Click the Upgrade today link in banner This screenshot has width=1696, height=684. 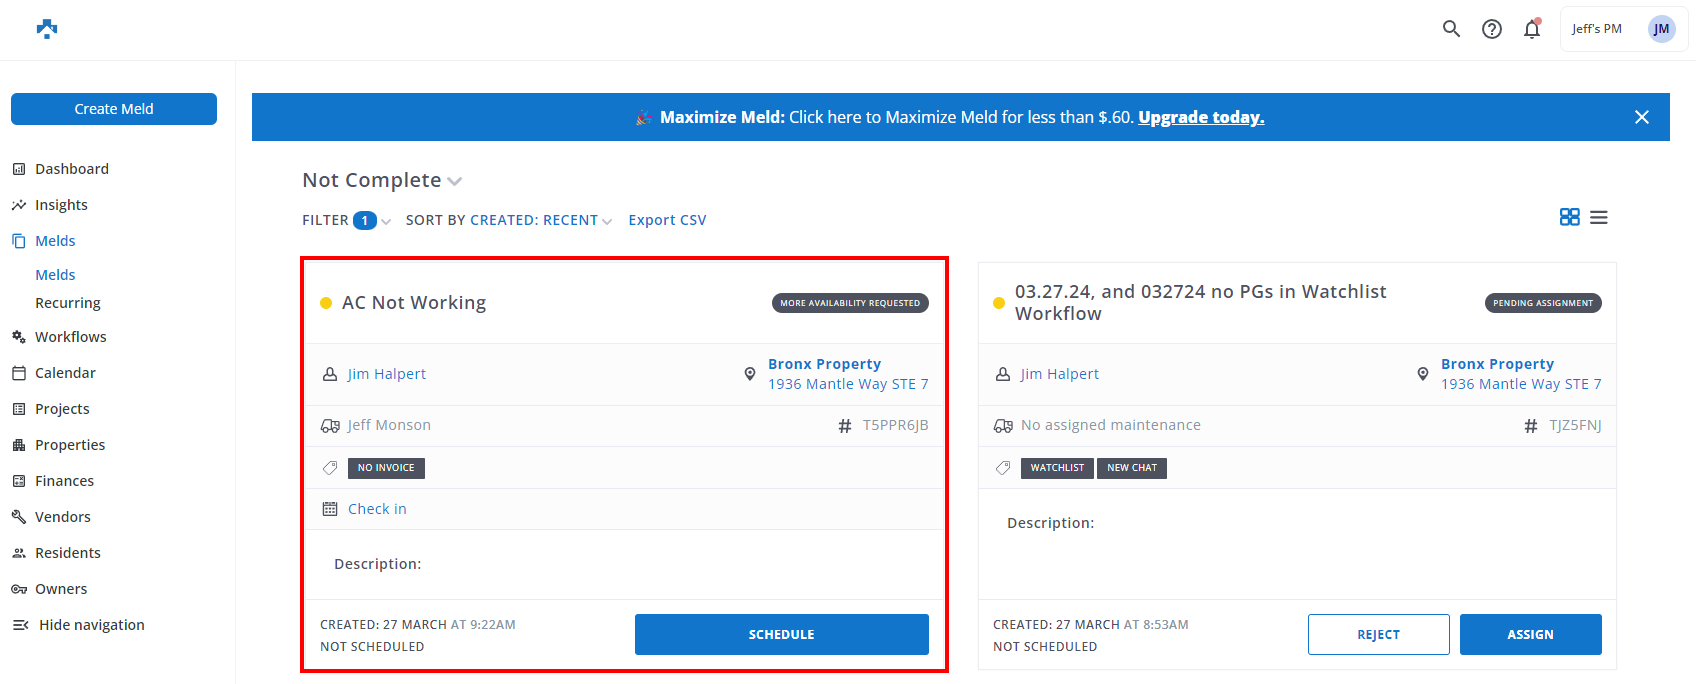tap(1201, 117)
